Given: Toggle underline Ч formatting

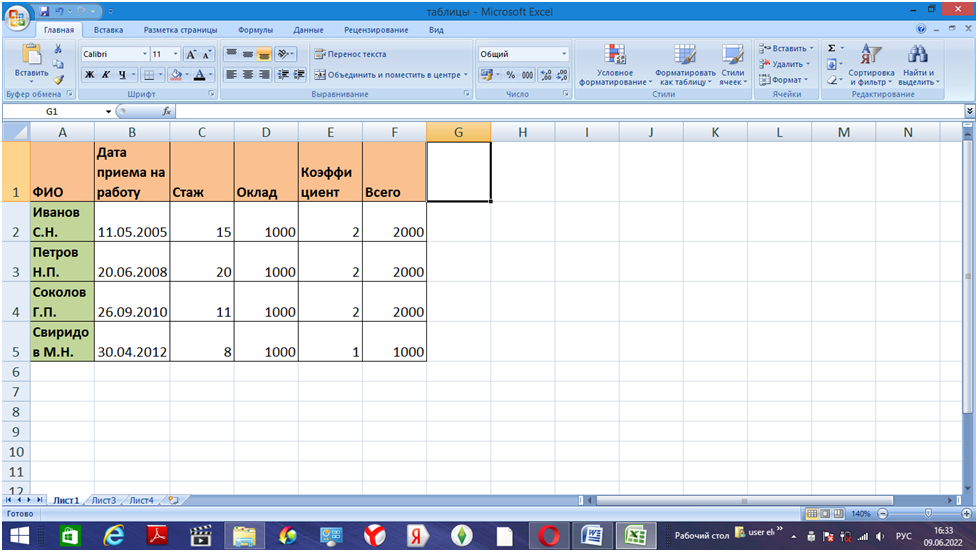Looking at the screenshot, I should point(122,75).
